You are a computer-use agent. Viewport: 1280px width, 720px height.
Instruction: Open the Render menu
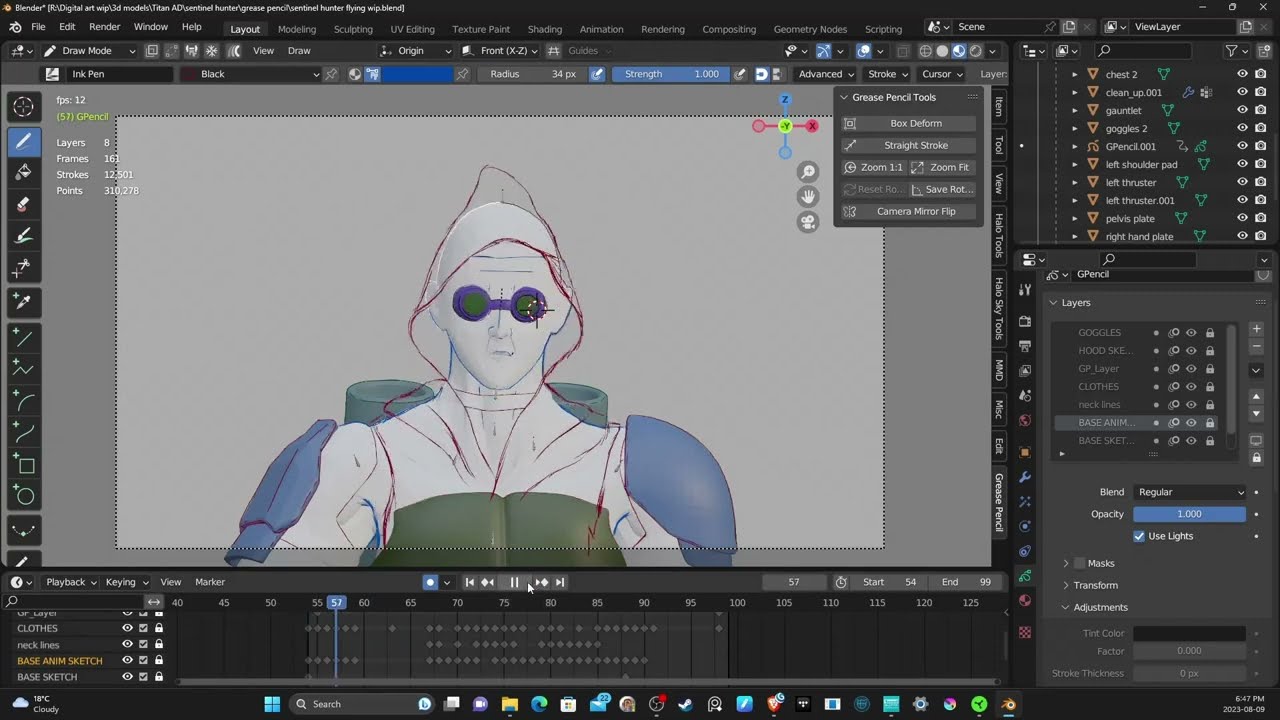pyautogui.click(x=105, y=27)
